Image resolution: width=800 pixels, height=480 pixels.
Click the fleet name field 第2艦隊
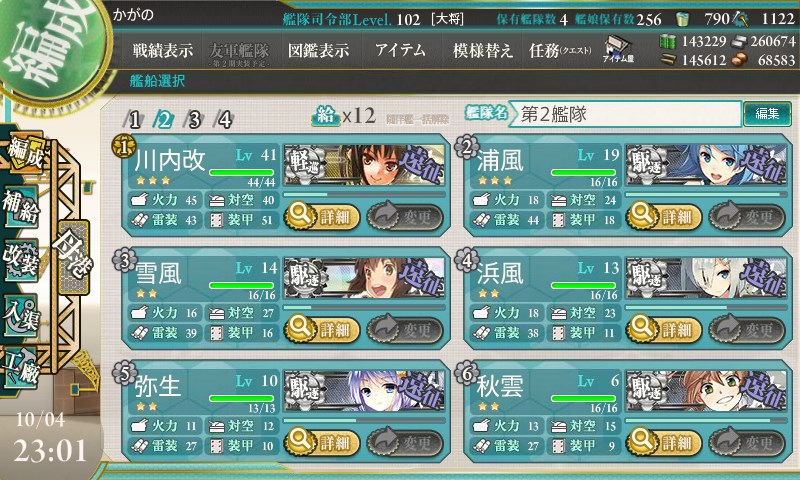pos(626,114)
